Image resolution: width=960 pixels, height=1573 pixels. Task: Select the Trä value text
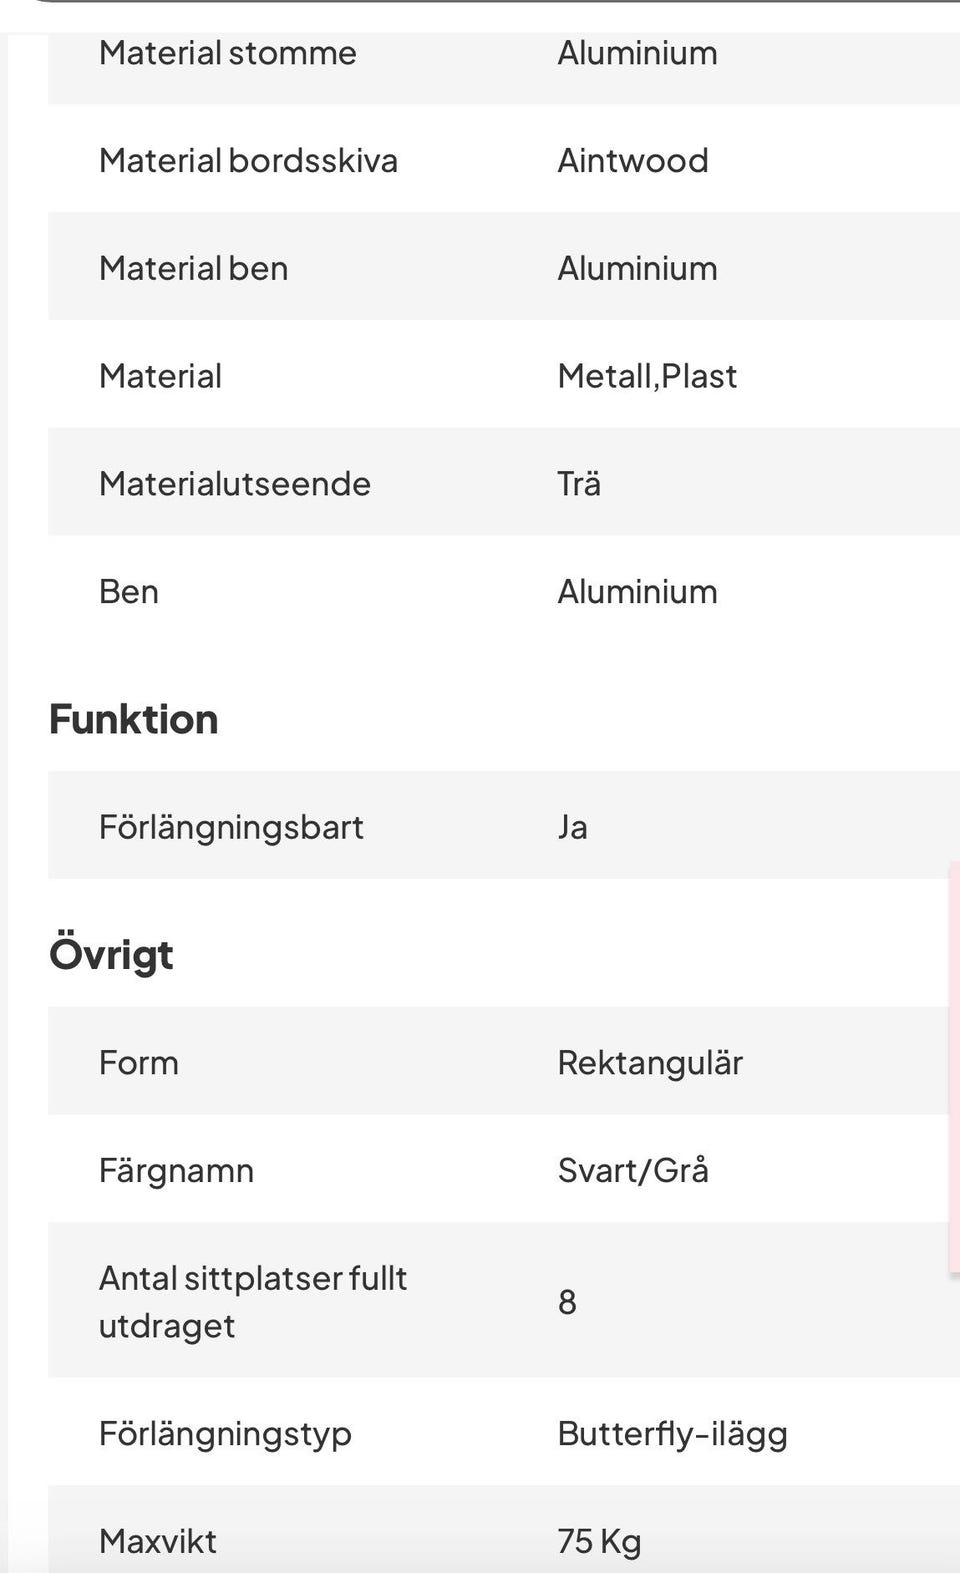click(579, 484)
